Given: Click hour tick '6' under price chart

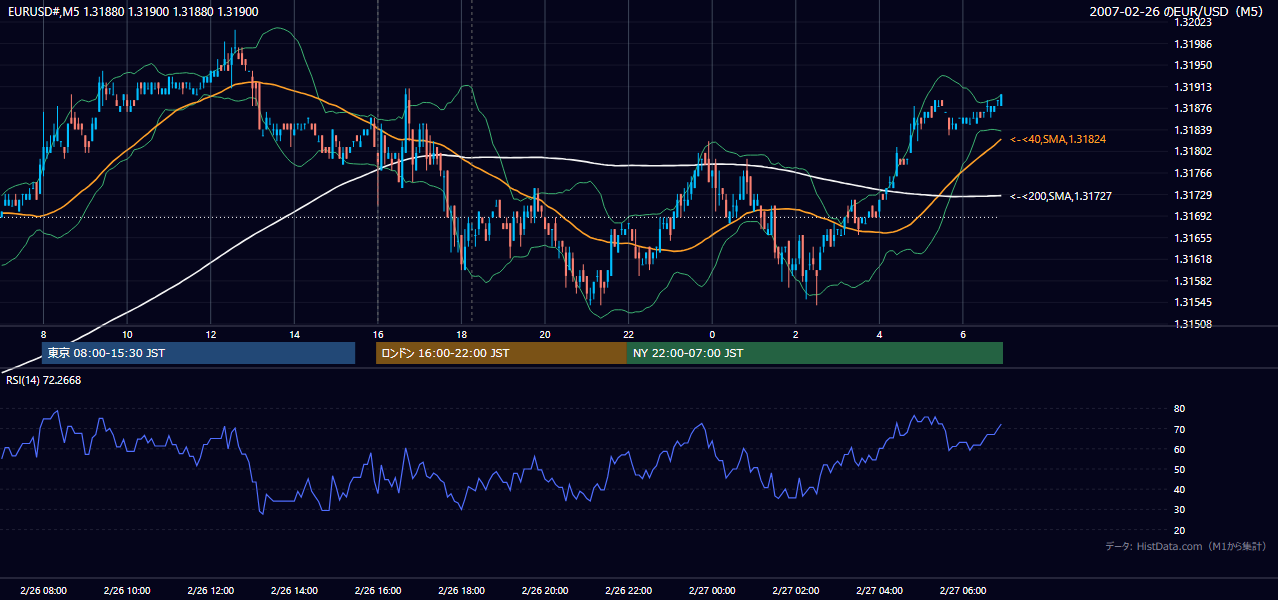Looking at the screenshot, I should coord(962,334).
